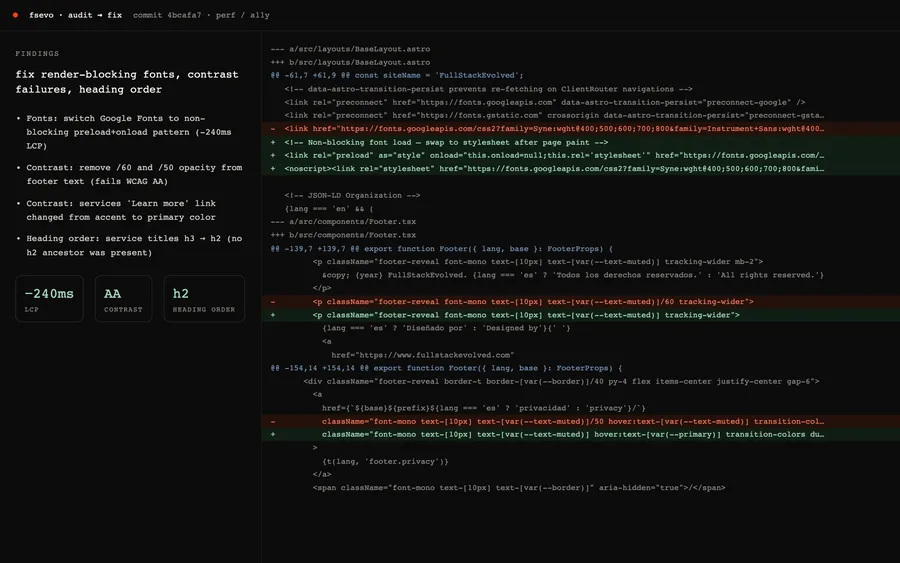This screenshot has width=900, height=563.
Task: Click the added 'Non-blocking font load' comment line
Action: [581, 142]
